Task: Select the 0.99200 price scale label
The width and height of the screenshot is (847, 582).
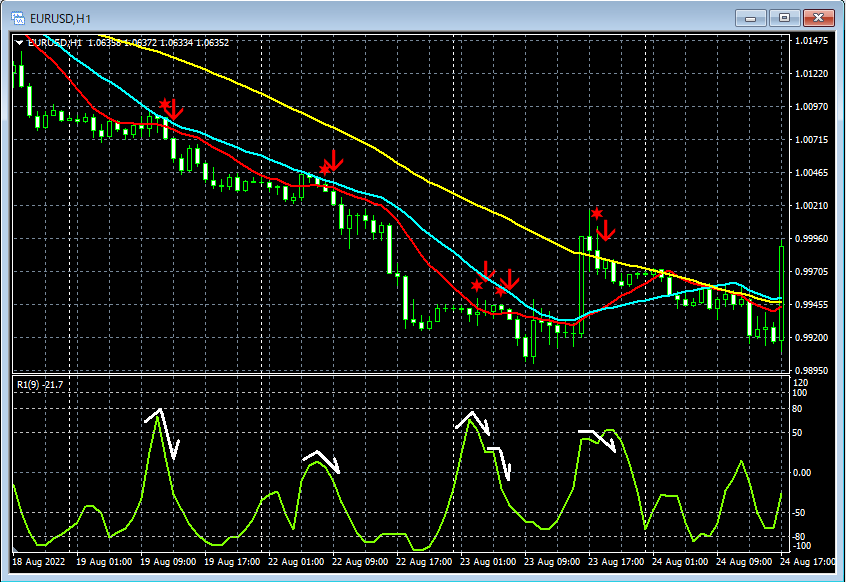Action: tap(811, 337)
